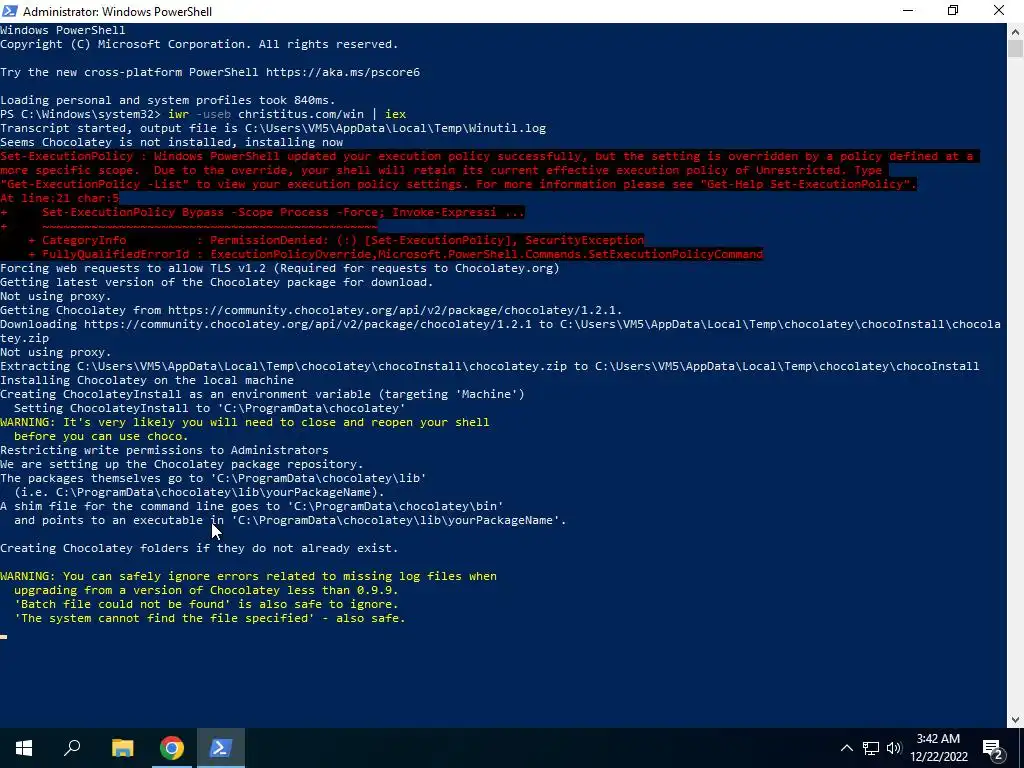
Task: Click 'WARNING: It's very likely' line
Action: tap(244, 422)
